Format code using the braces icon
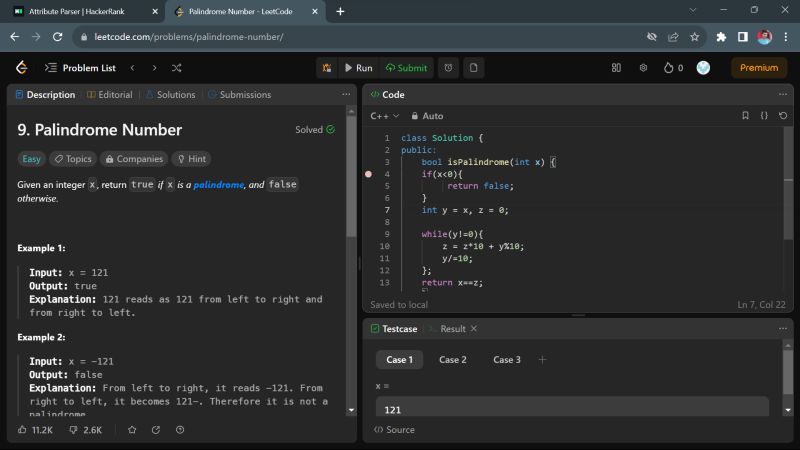 (x=764, y=116)
